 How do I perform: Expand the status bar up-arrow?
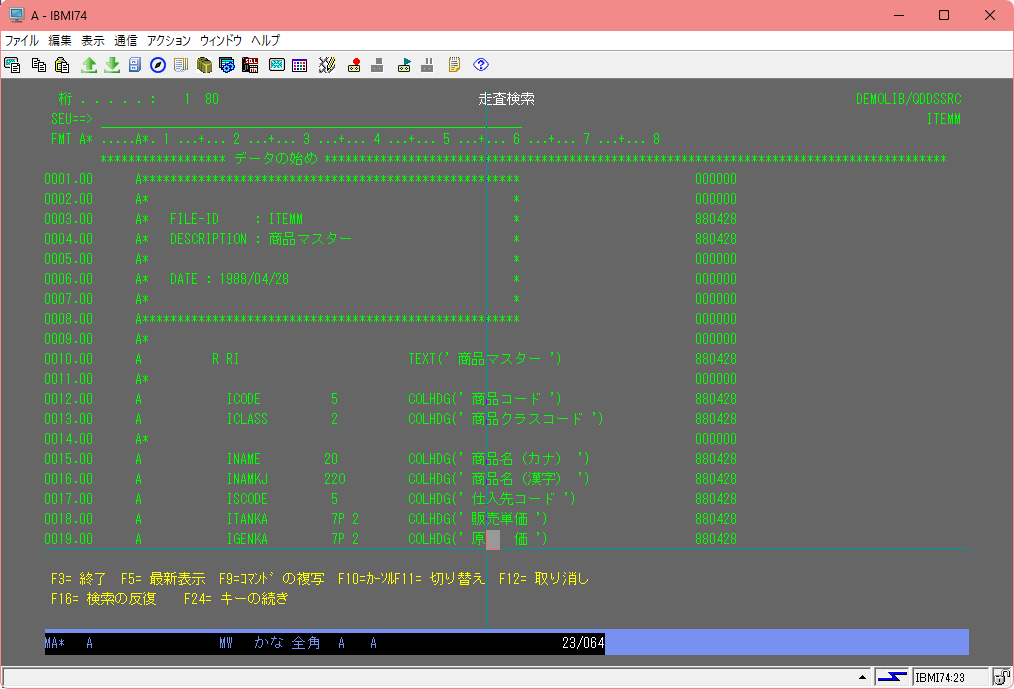coord(862,677)
